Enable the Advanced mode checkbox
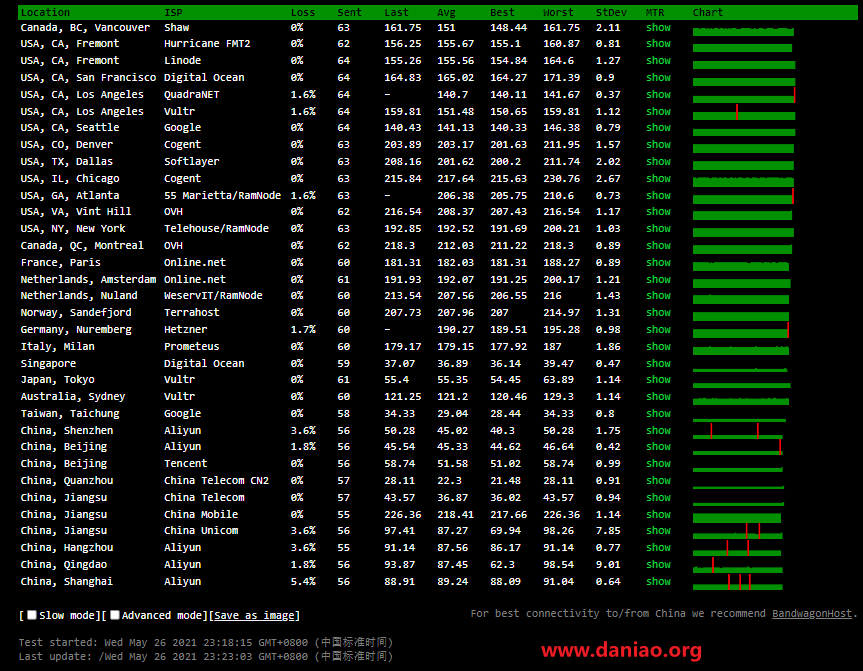This screenshot has width=863, height=671. point(114,615)
